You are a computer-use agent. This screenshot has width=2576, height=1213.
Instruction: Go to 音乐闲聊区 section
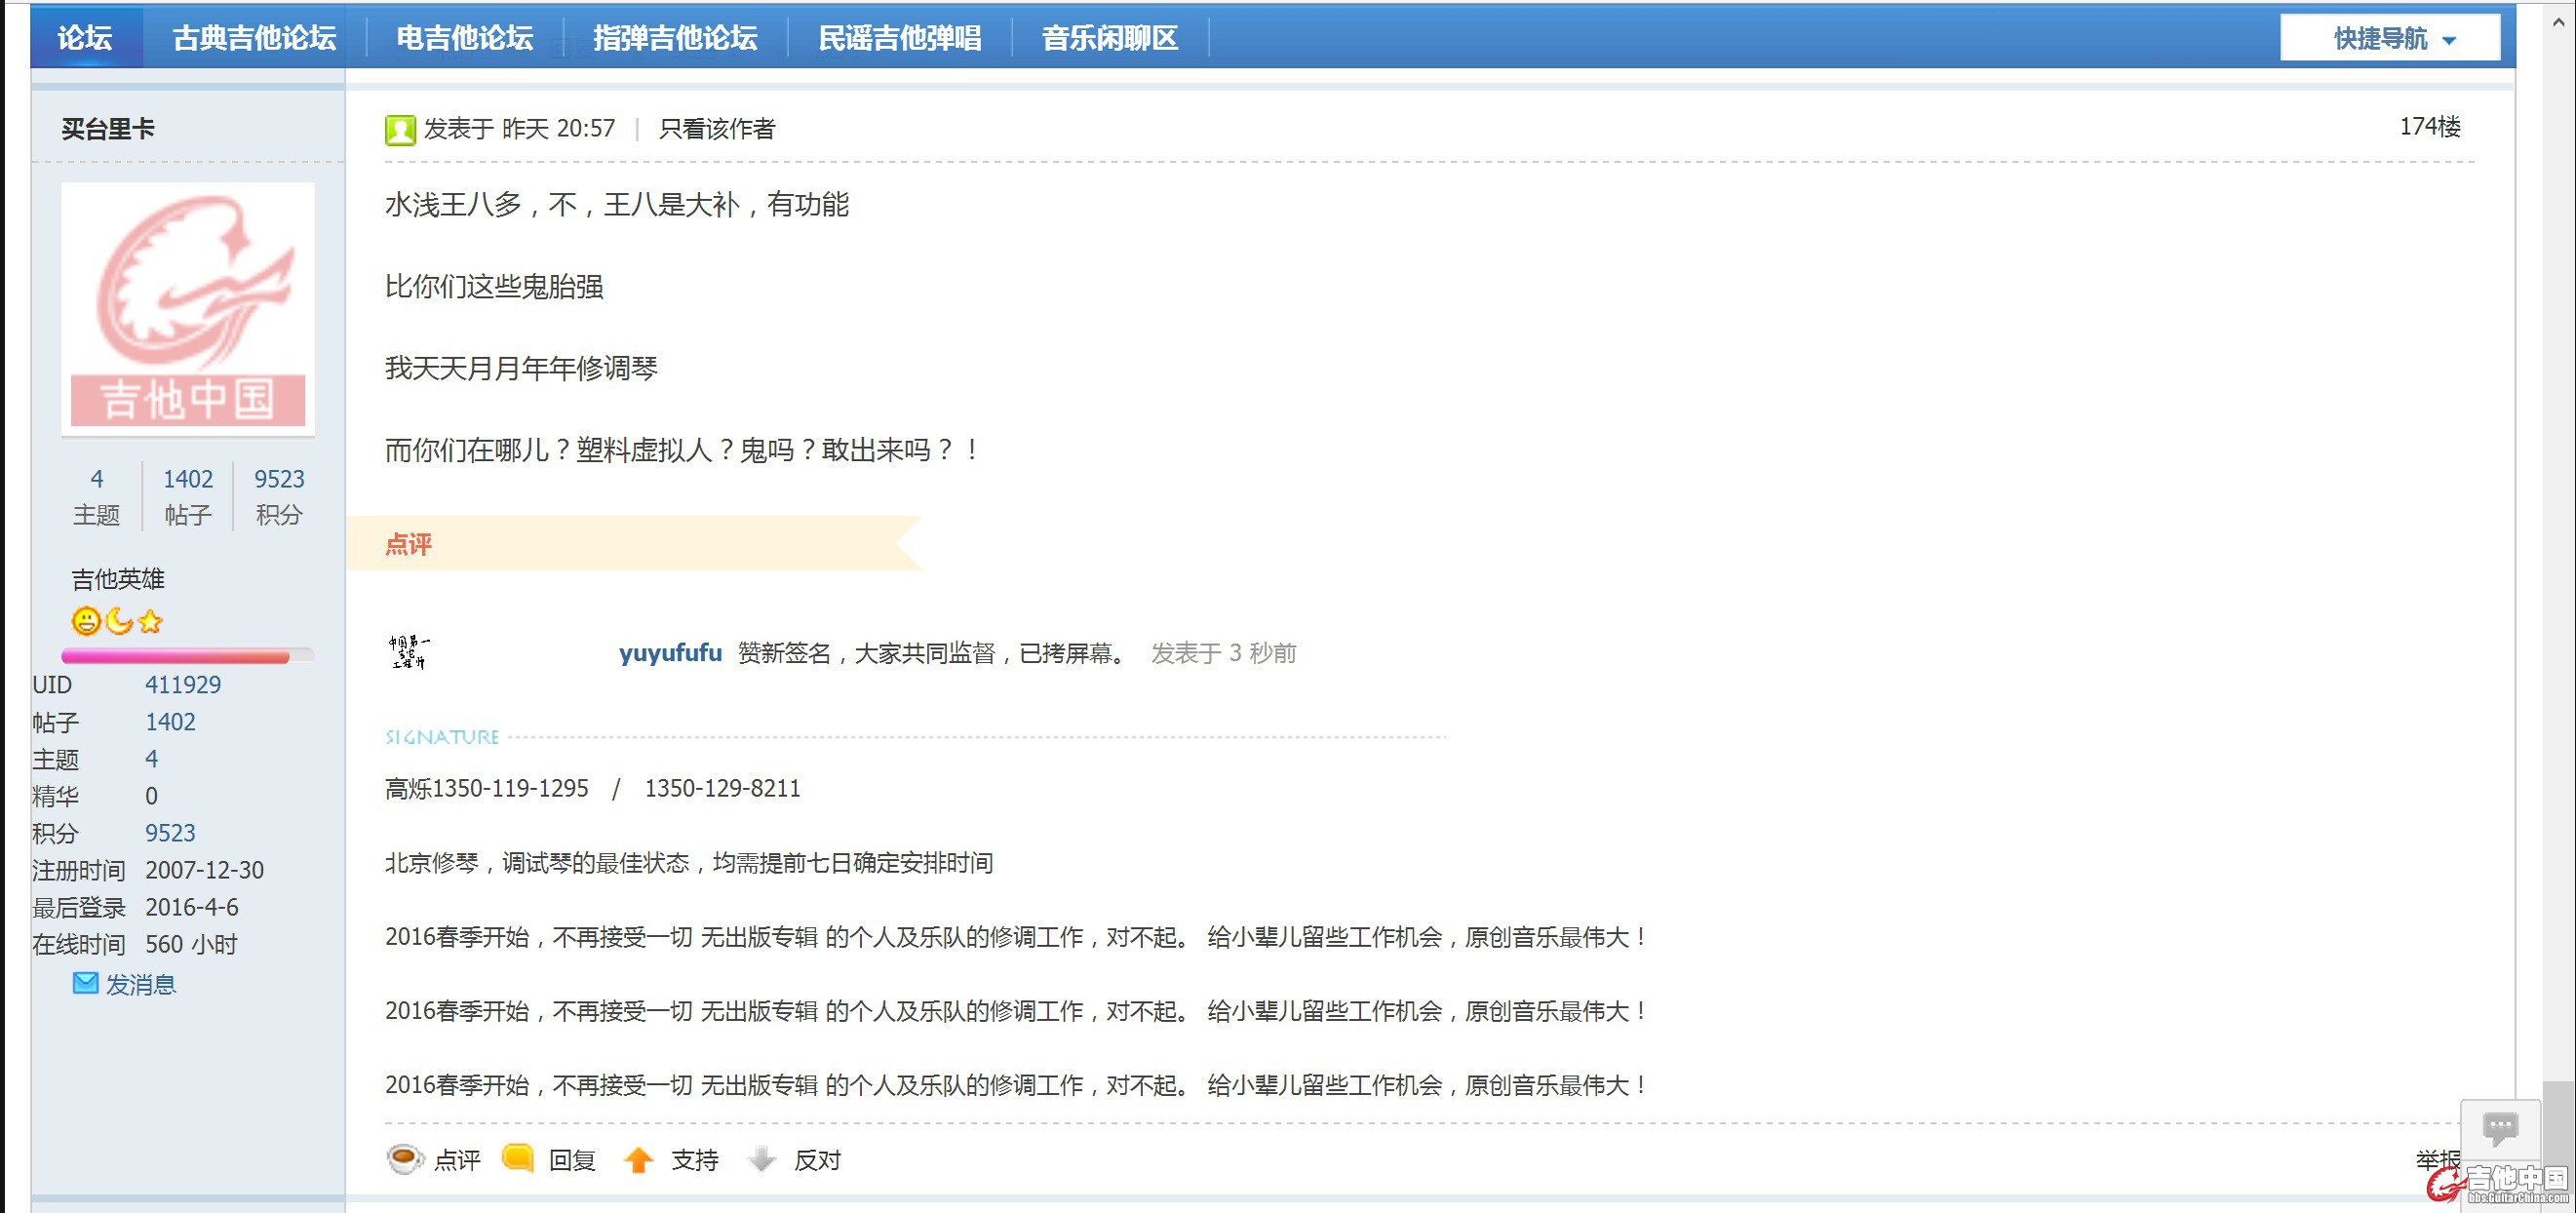1109,38
